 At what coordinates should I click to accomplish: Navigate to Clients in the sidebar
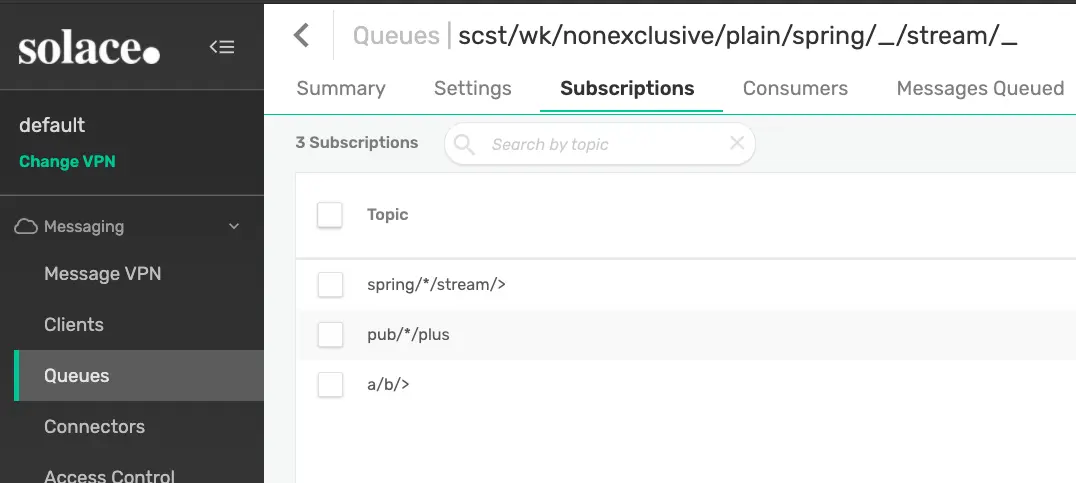tap(74, 325)
